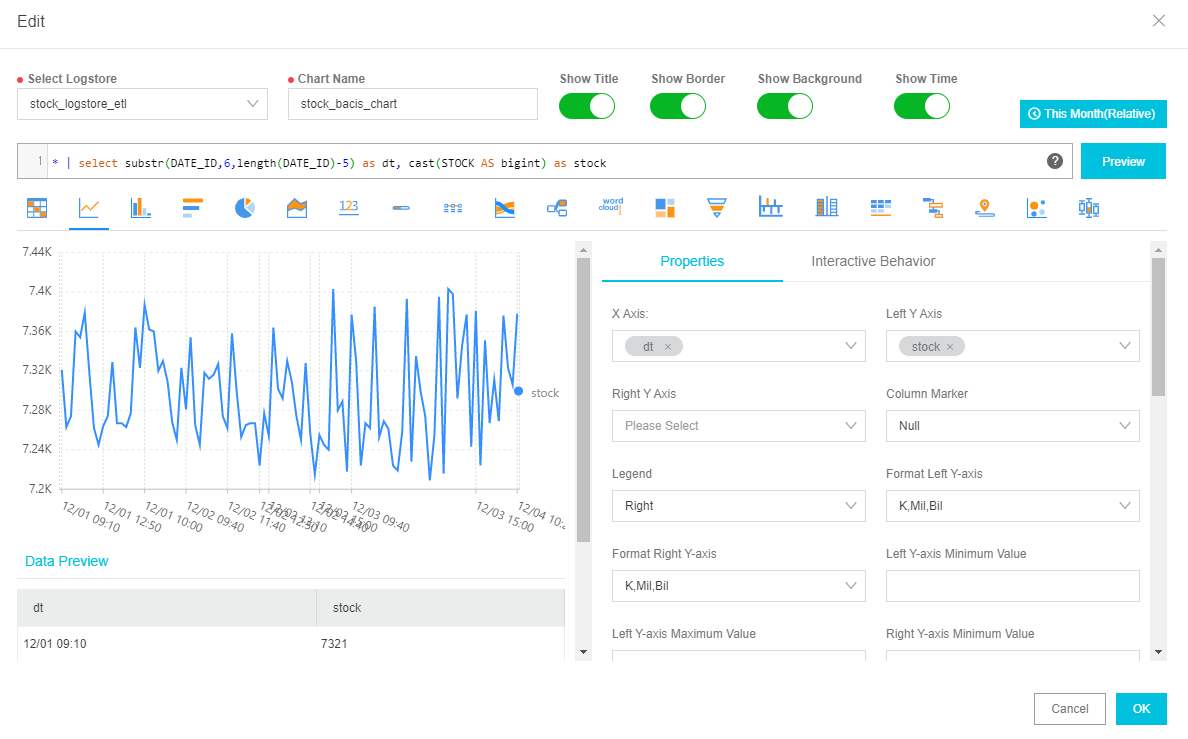Select the candlestick box chart icon
The image size is (1188, 739).
[1089, 208]
